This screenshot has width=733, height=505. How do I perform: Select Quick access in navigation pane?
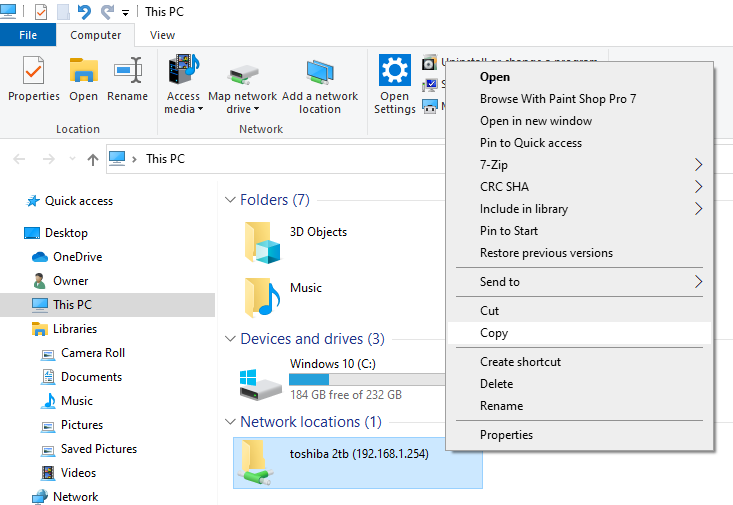(79, 201)
